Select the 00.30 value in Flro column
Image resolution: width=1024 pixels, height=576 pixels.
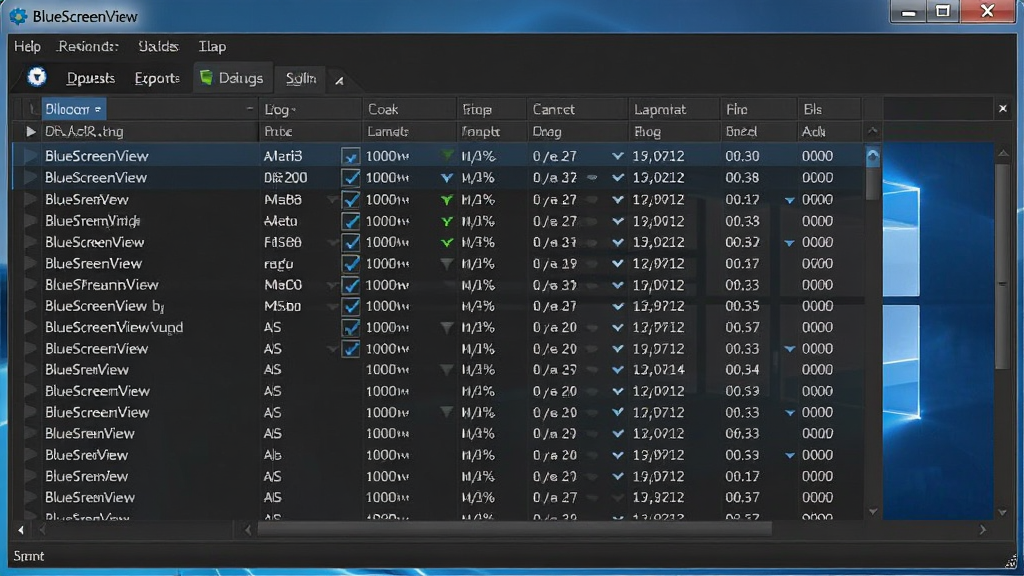pyautogui.click(x=742, y=156)
